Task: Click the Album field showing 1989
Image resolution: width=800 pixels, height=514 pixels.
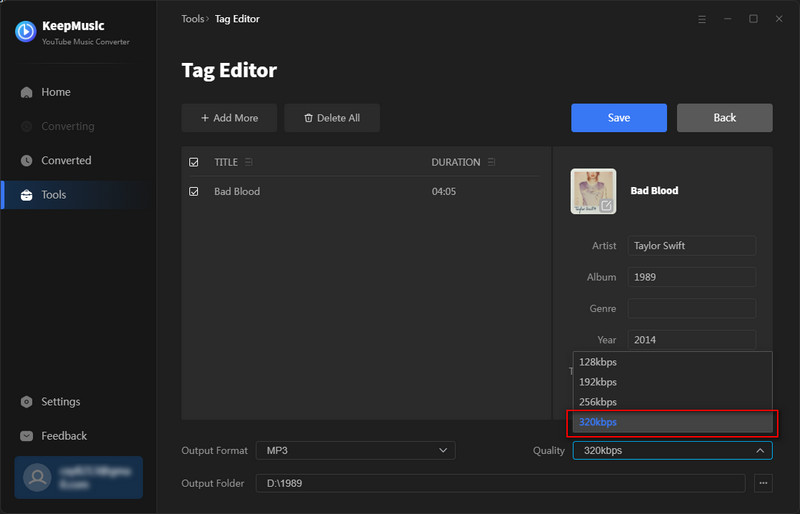Action: click(692, 277)
